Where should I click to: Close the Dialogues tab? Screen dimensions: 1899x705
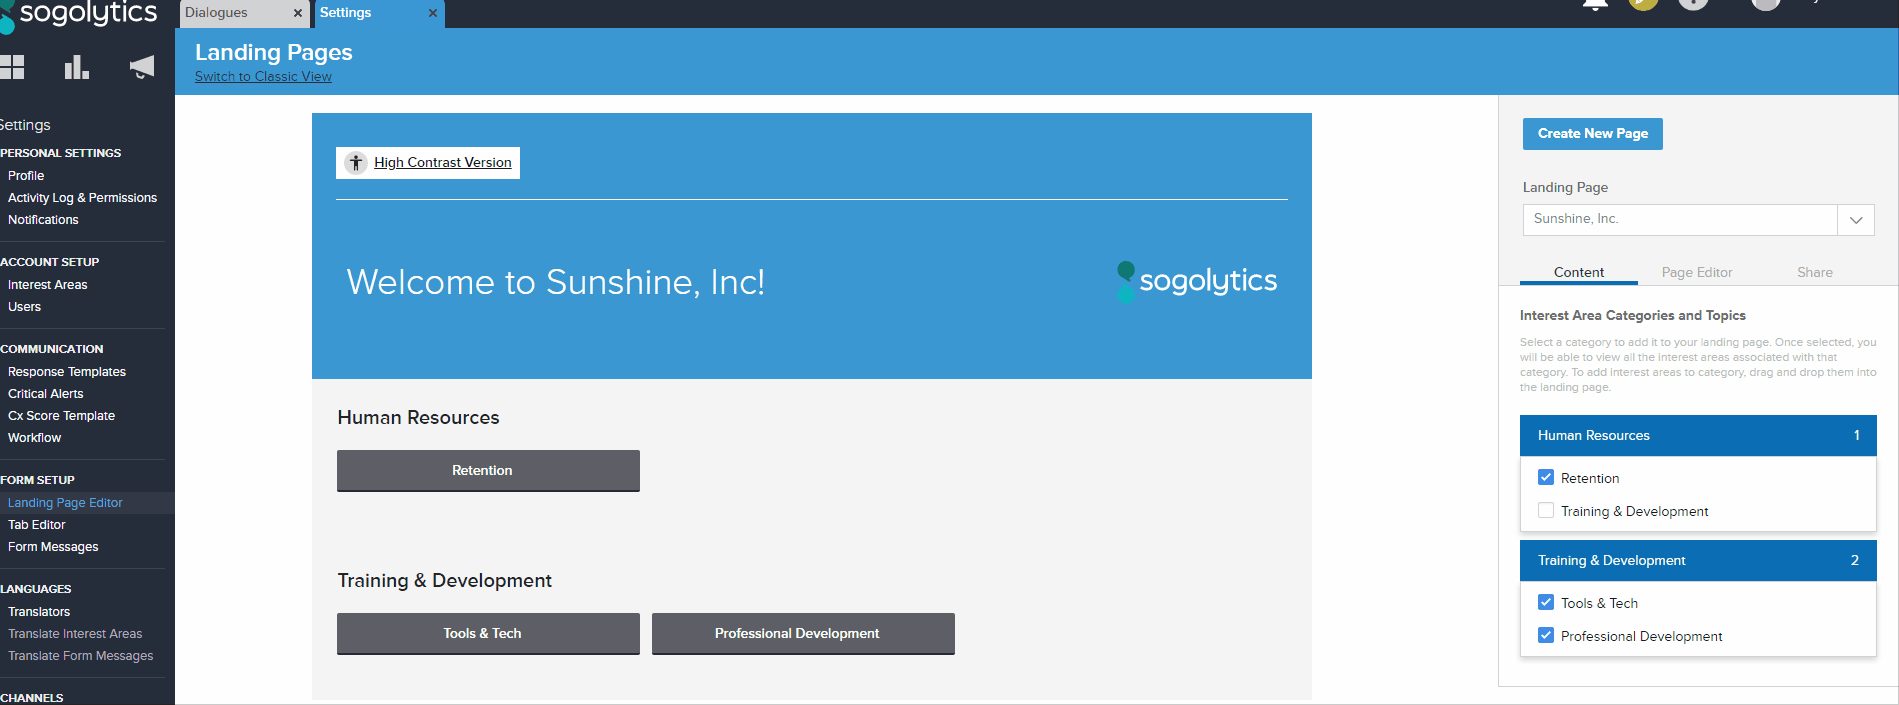click(298, 13)
